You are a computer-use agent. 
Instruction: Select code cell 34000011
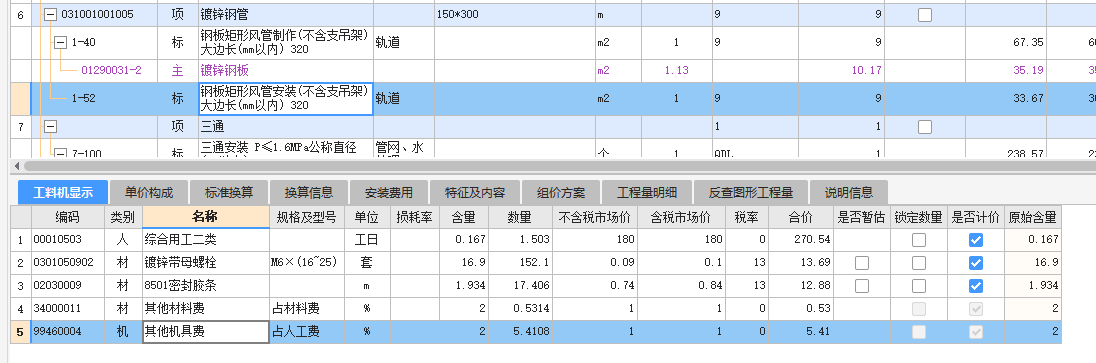(68, 309)
